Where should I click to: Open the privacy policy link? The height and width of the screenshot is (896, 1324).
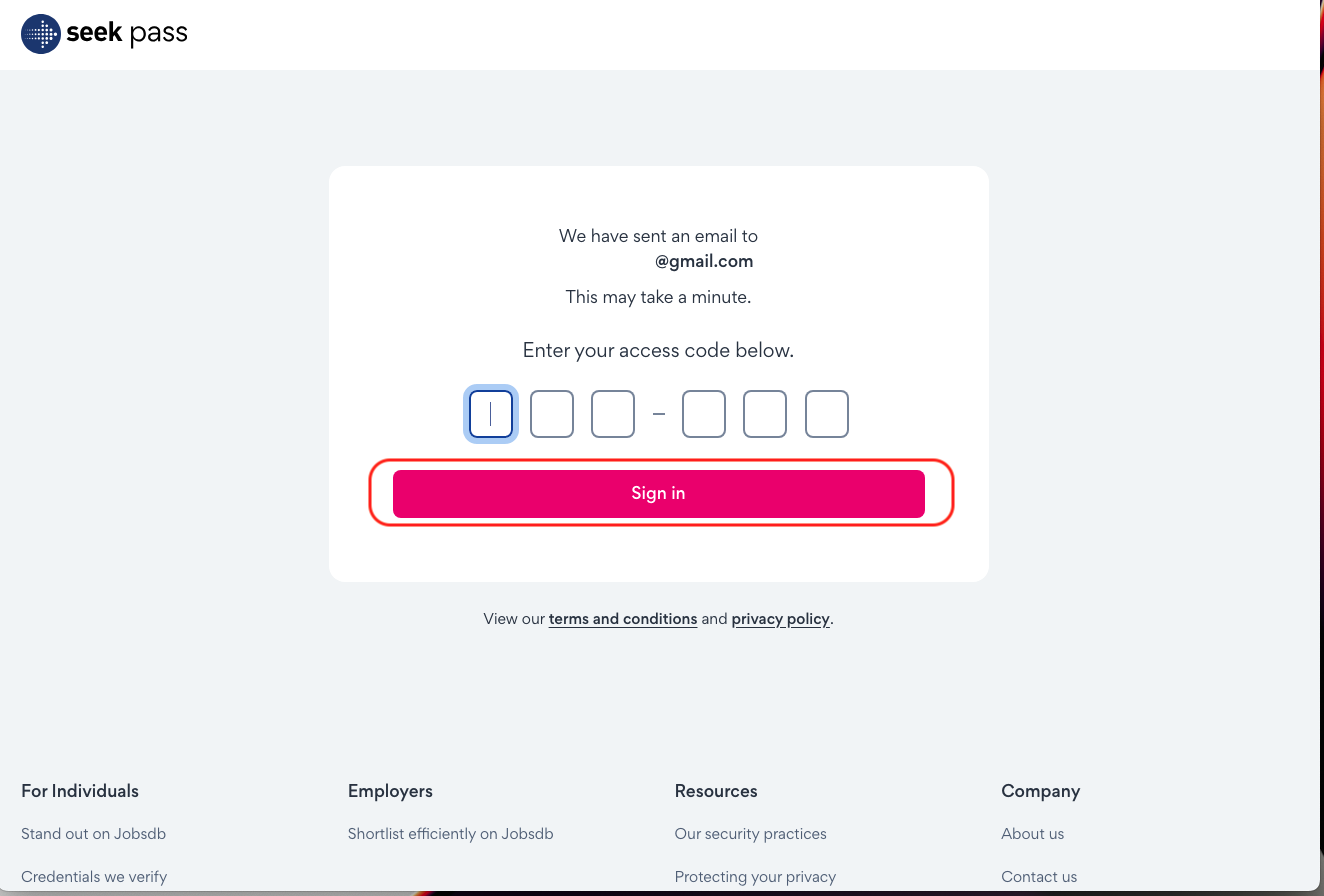(781, 619)
